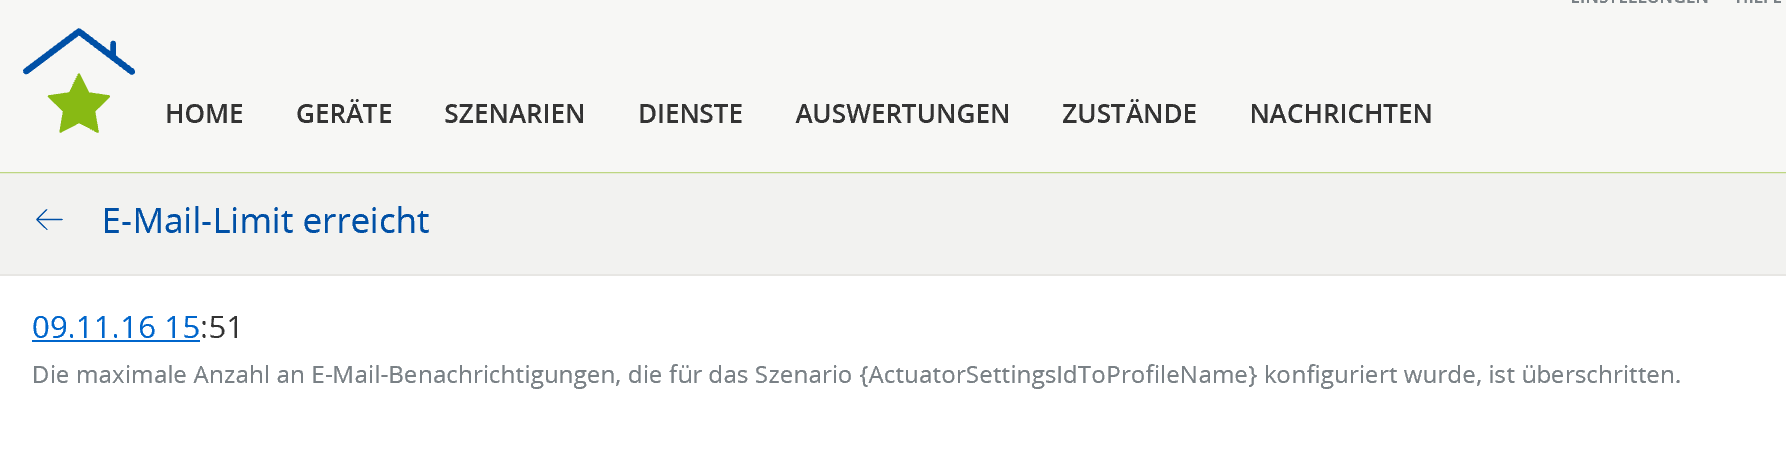Viewport: 1786px width, 459px height.
Task: Go back using the left arrow
Action: [x=49, y=220]
